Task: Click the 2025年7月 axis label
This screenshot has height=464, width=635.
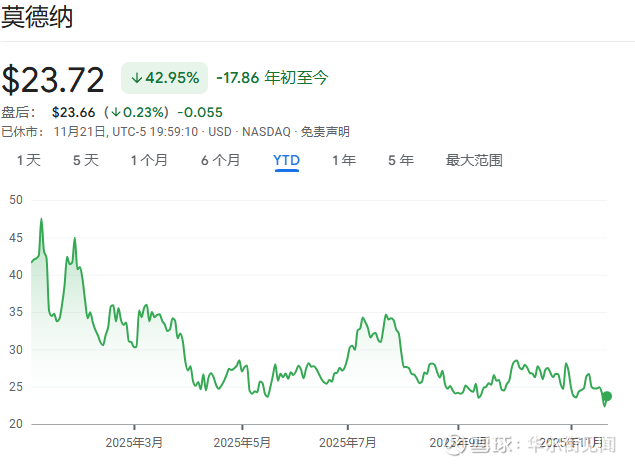Action: [347, 443]
